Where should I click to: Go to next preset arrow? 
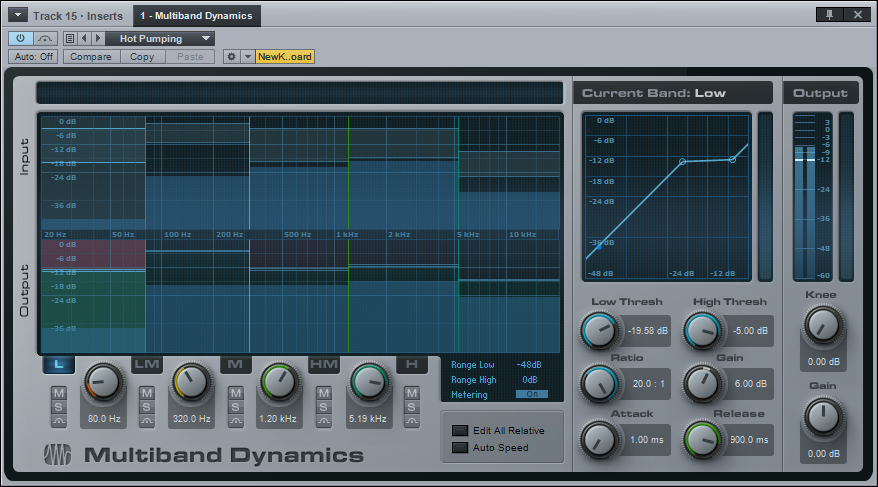(x=97, y=39)
